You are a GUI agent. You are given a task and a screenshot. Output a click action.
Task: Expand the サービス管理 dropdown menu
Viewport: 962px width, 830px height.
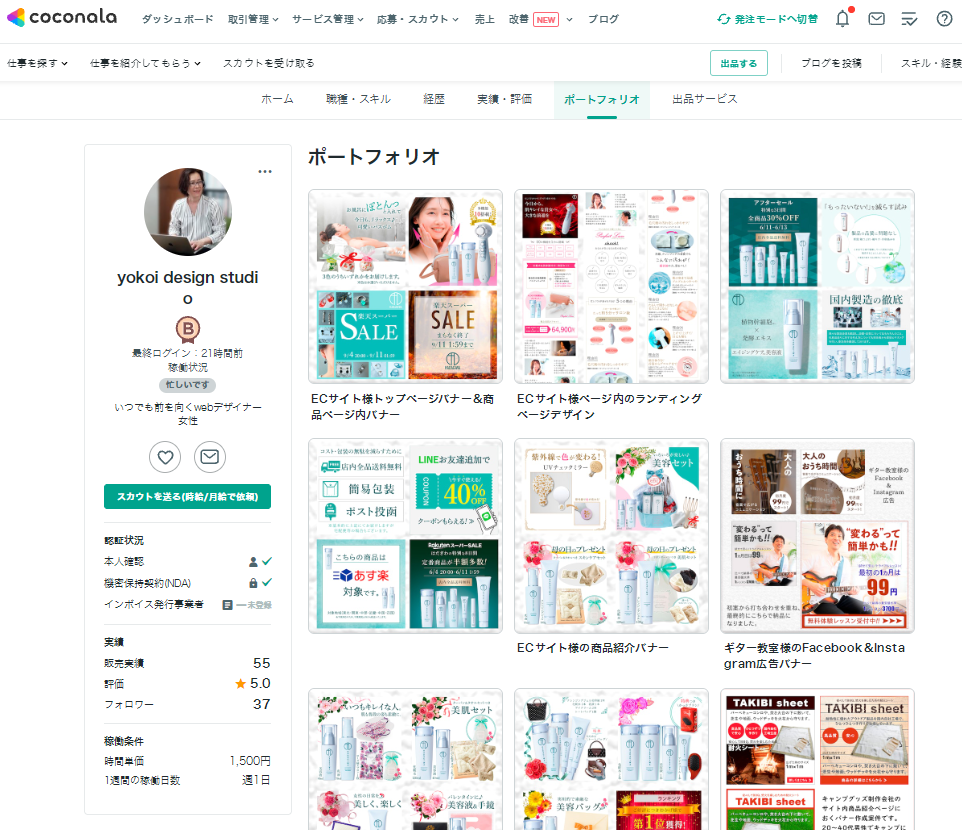[328, 19]
